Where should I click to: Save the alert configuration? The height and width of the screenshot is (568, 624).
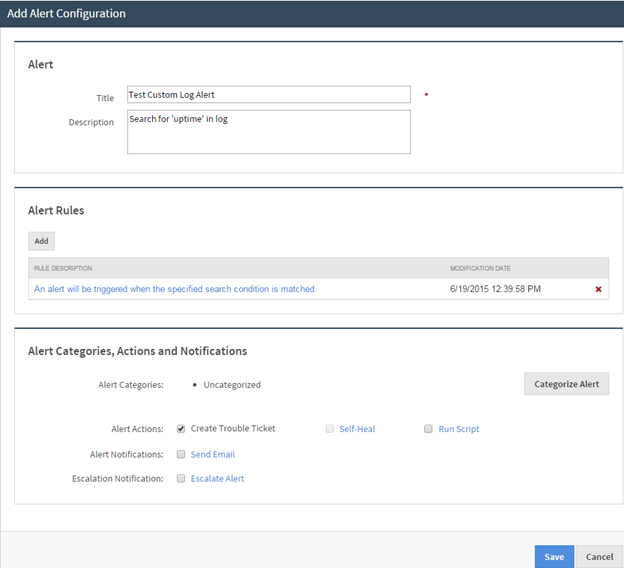pyautogui.click(x=554, y=556)
